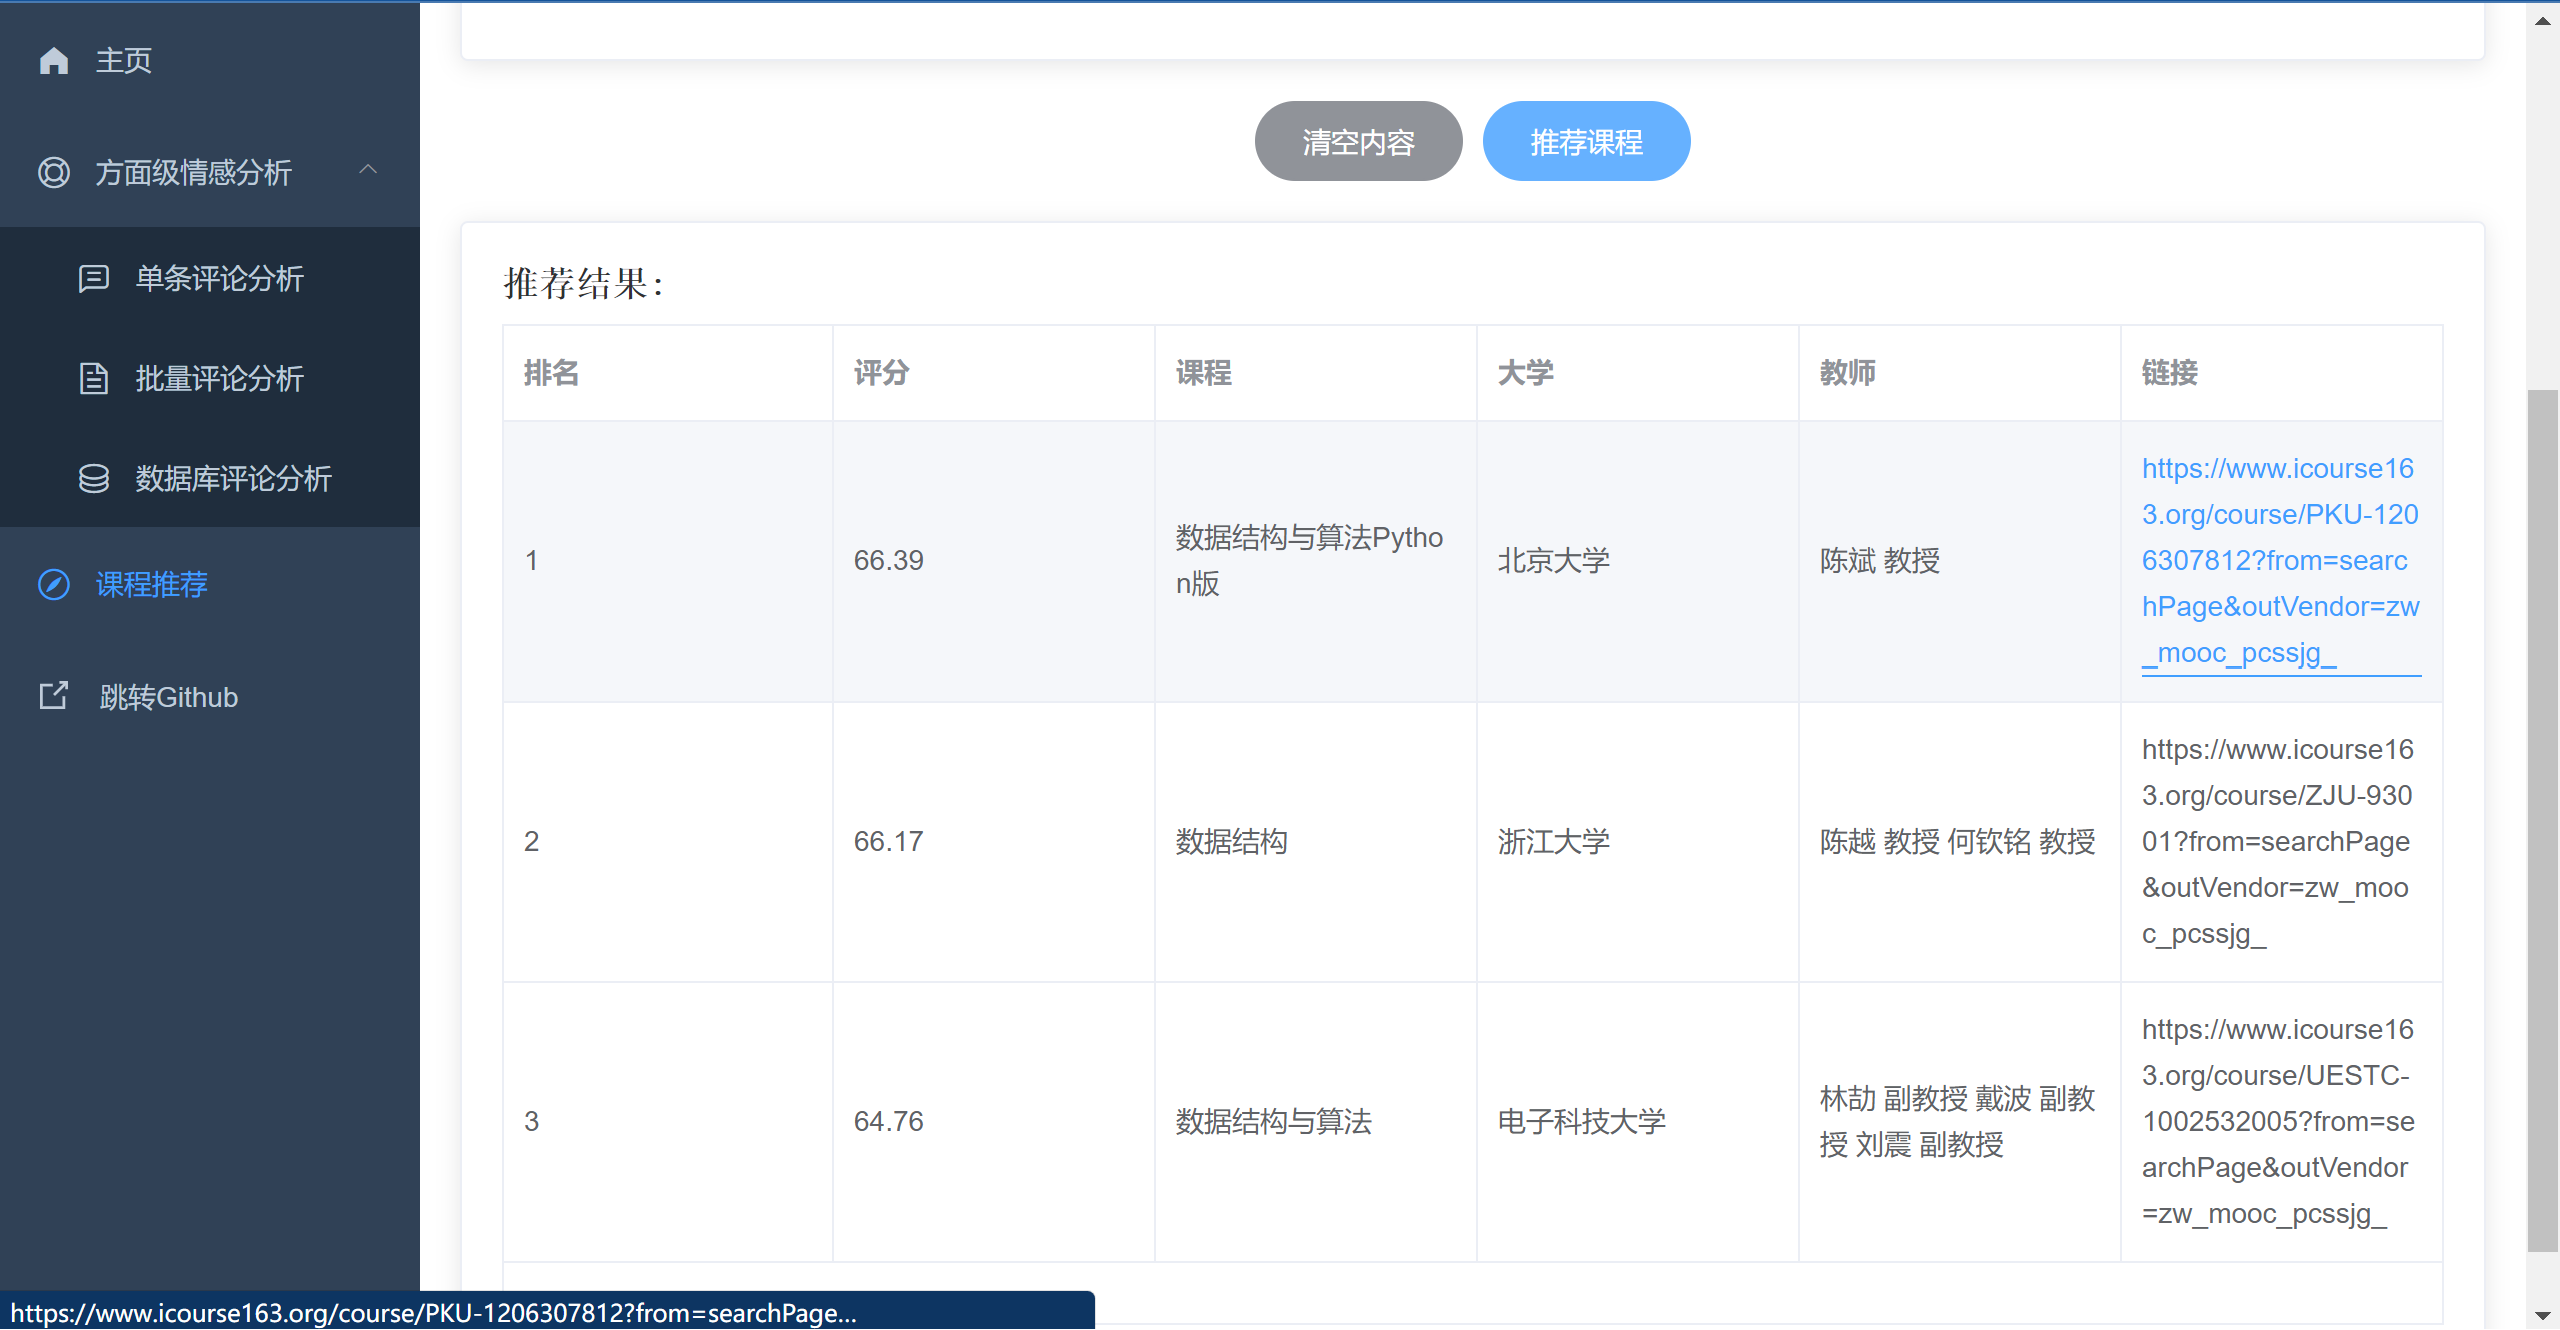2560x1330 pixels.
Task: Collapse the 方面级情感分析 submenu arrow
Action: click(x=368, y=170)
